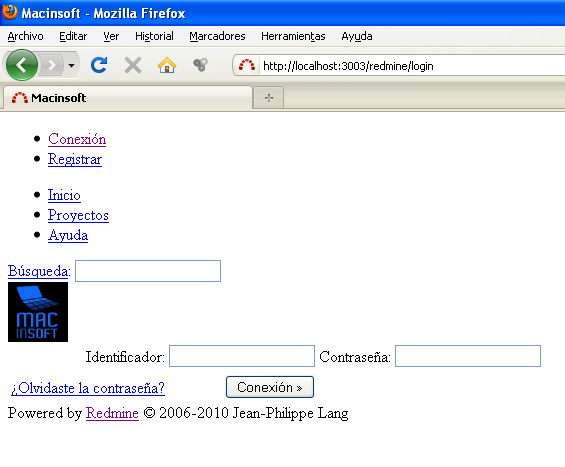This screenshot has width=565, height=467.
Task: Focus the Identificador input field
Action: 242,356
